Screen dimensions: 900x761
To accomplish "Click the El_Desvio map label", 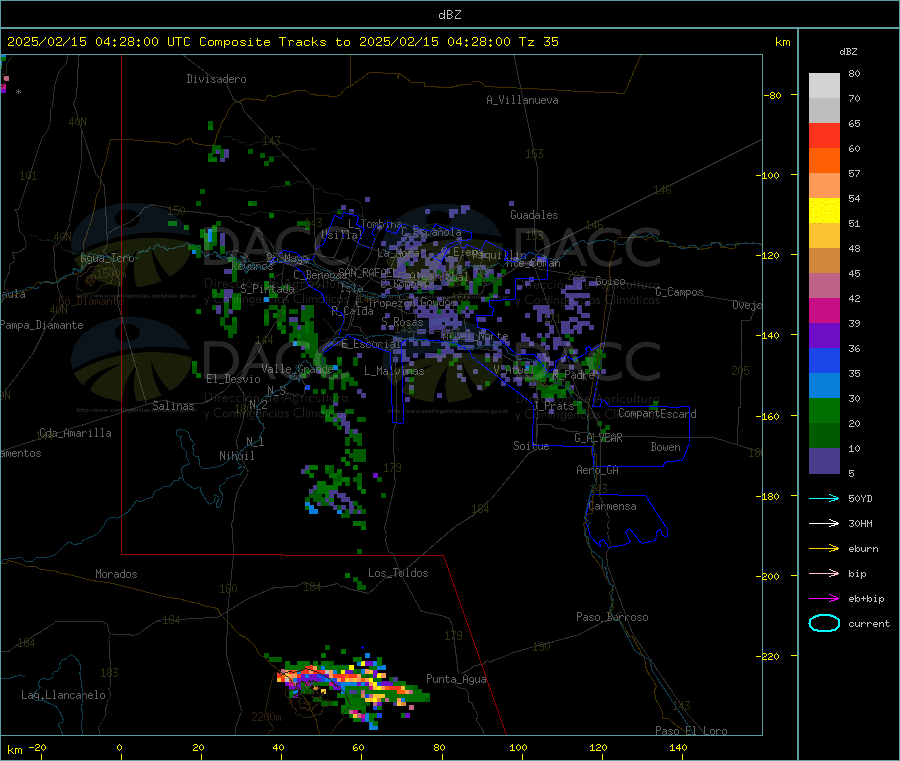I will point(234,379).
